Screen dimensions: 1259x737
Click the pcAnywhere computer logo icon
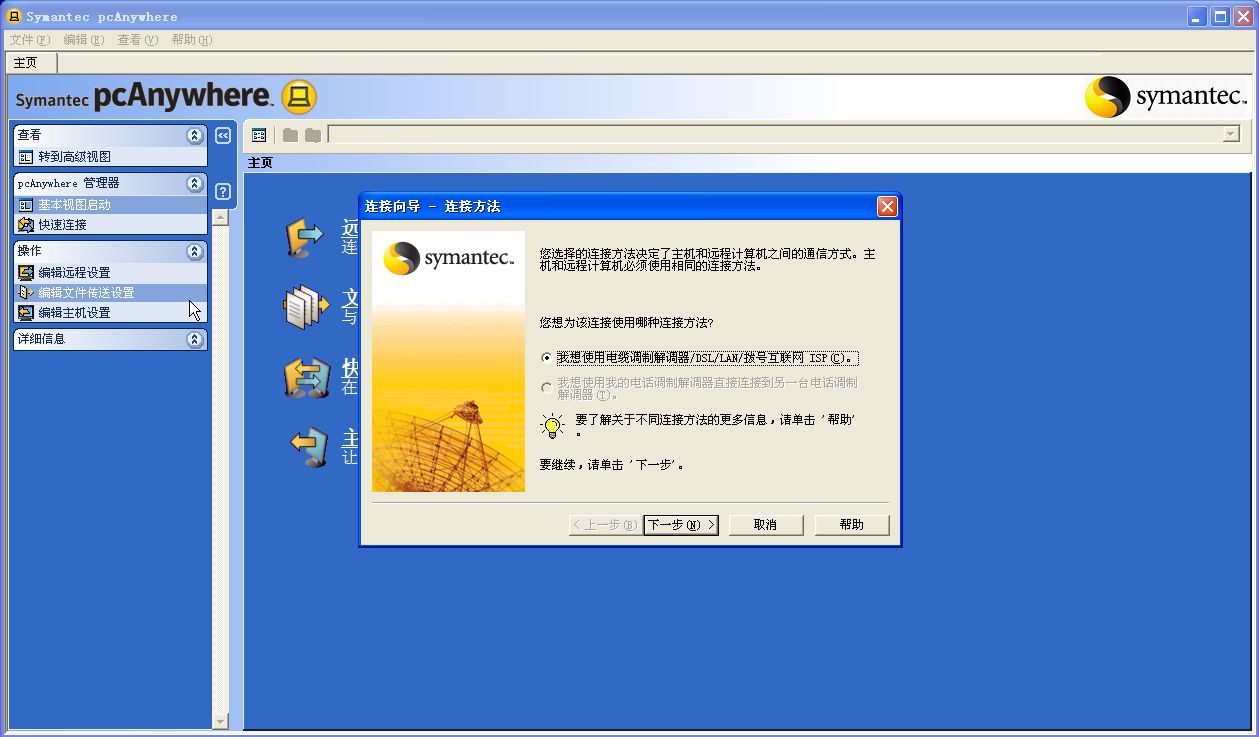tap(299, 97)
